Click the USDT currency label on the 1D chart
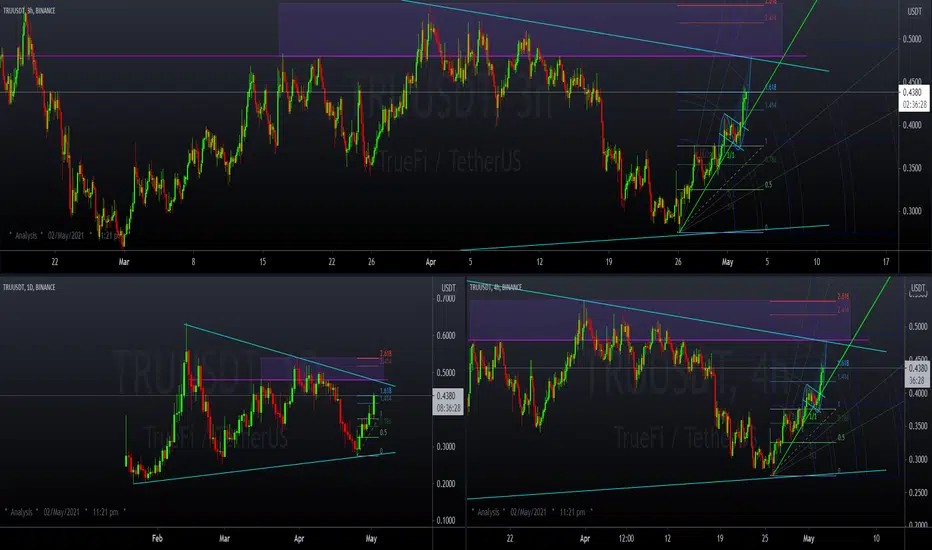Image resolution: width=932 pixels, height=550 pixels. coord(448,288)
